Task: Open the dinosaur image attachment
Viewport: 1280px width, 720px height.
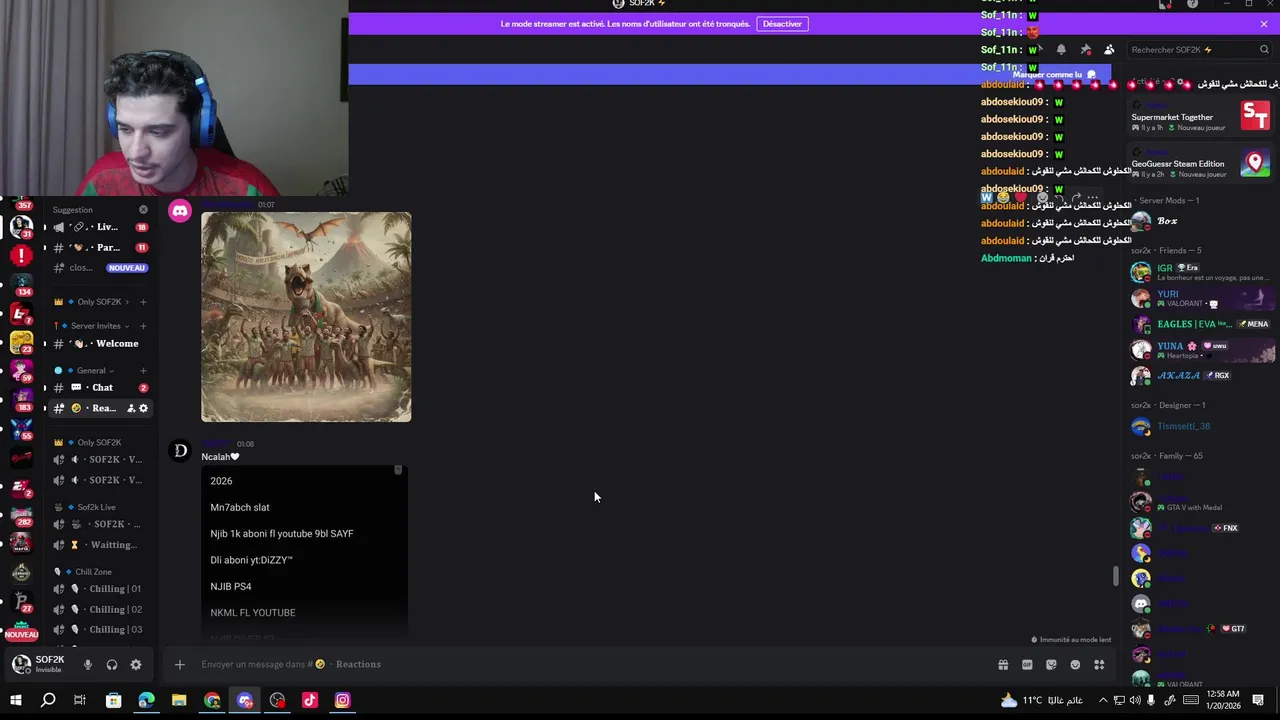Action: pyautogui.click(x=306, y=317)
